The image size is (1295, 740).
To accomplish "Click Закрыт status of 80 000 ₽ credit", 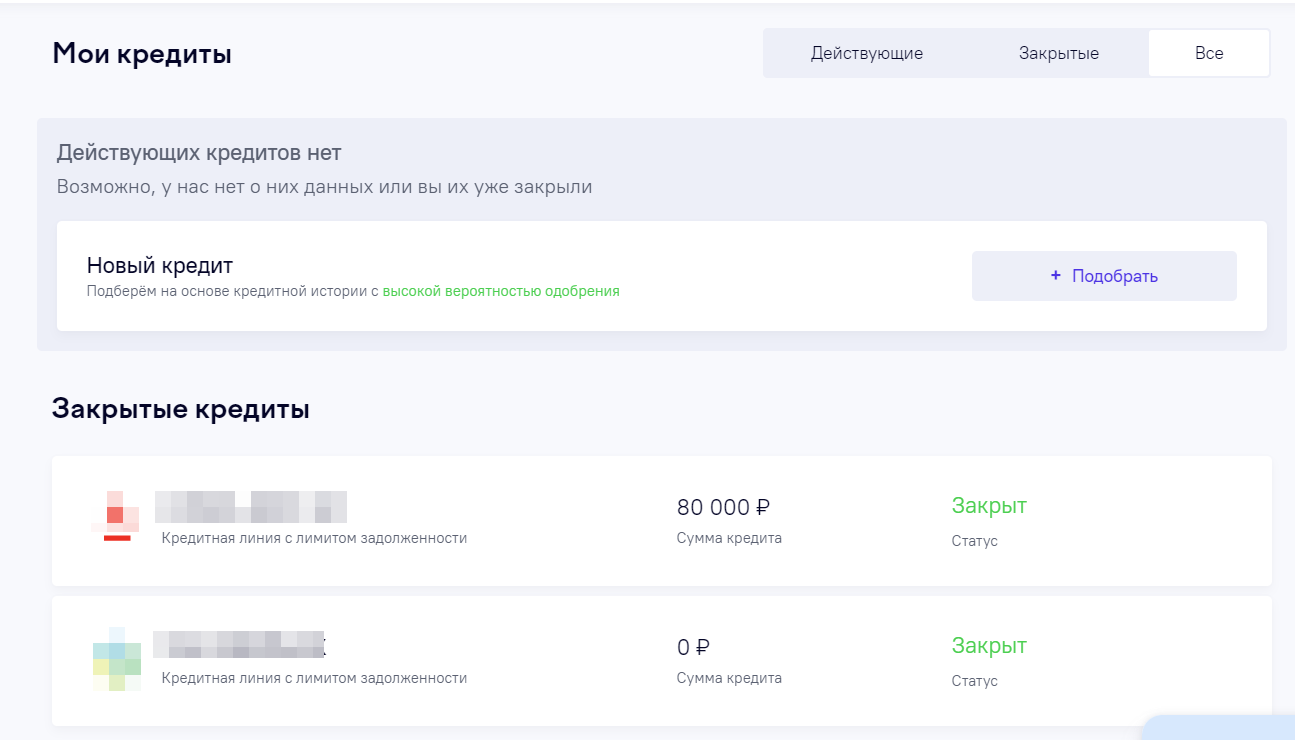I will click(989, 506).
